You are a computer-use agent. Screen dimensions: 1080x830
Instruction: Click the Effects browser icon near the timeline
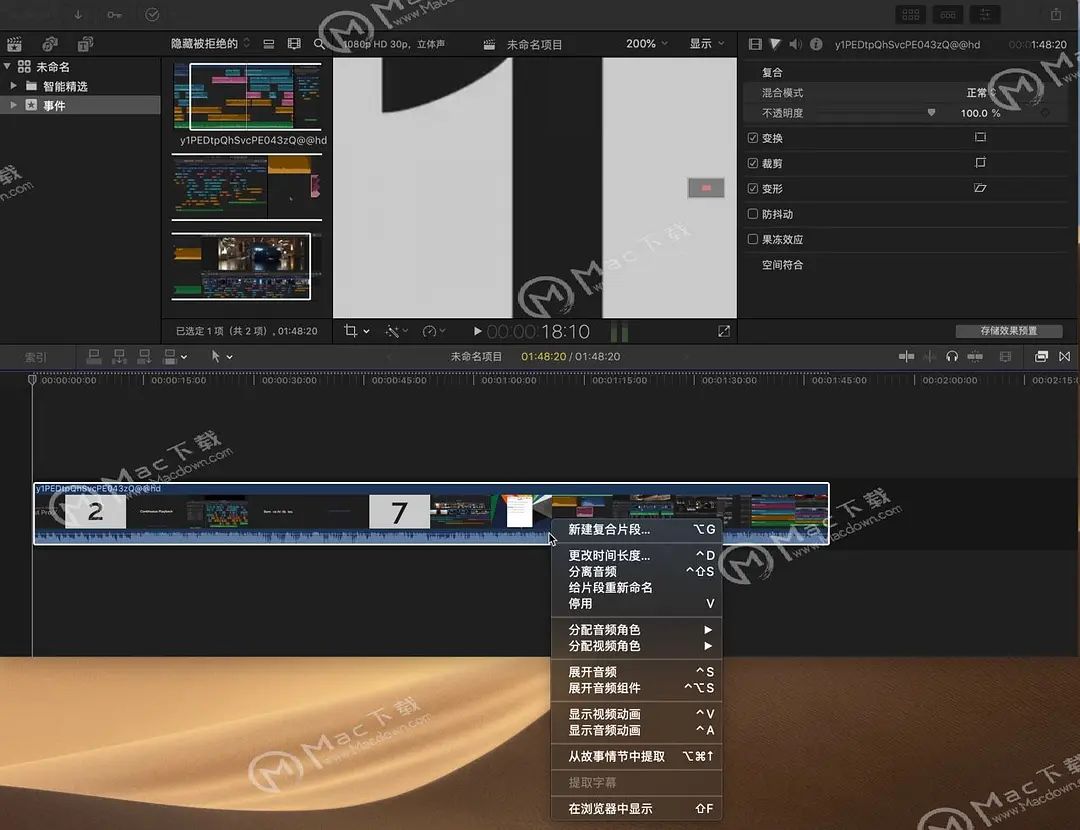click(1040, 356)
